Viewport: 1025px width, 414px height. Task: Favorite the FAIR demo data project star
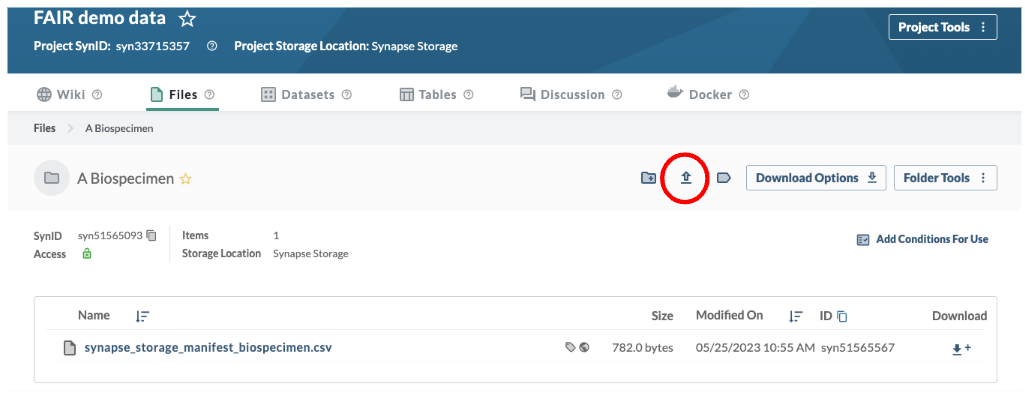187,19
